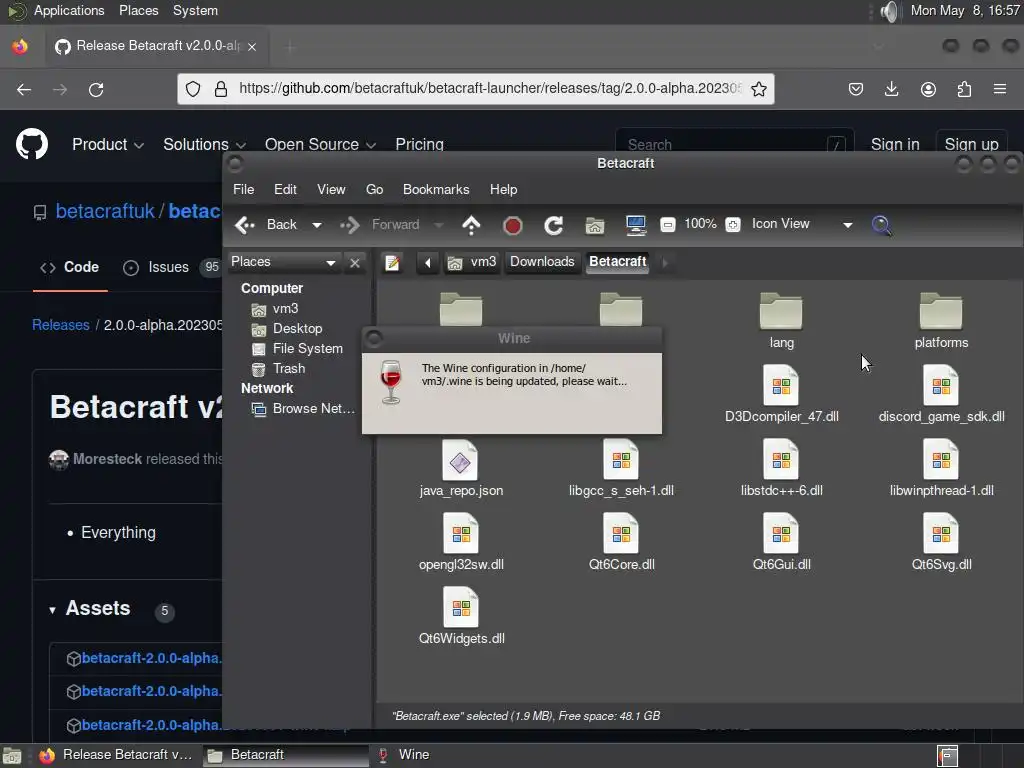The image size is (1024, 768).
Task: Open Firefox extensions puzzle icon
Action: 964,89
